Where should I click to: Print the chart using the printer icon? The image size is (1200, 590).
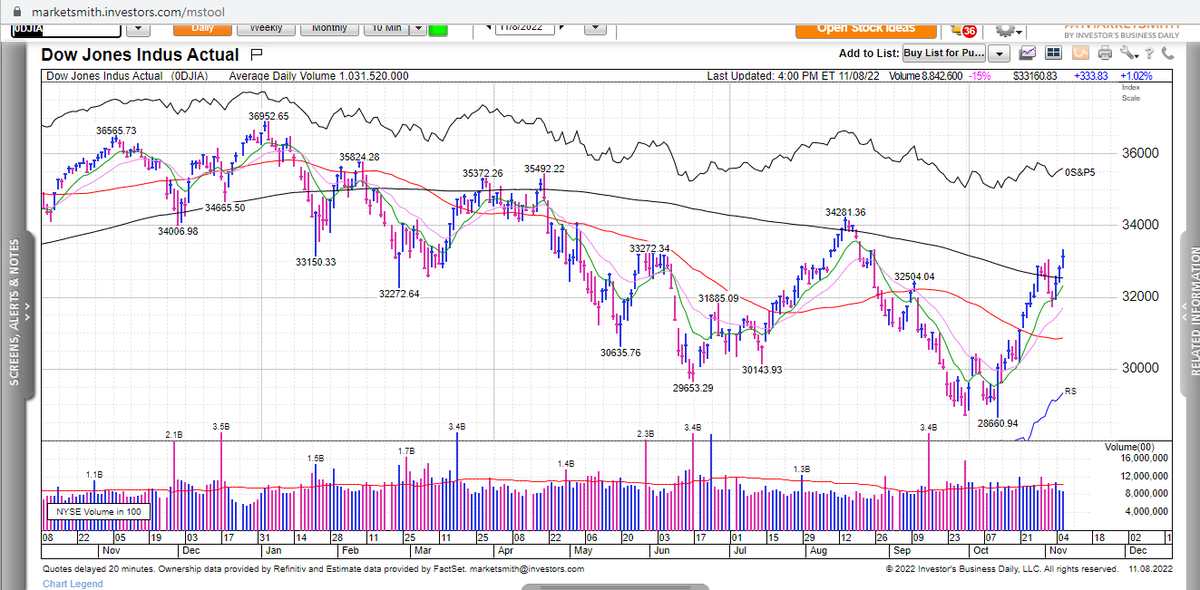1105,52
